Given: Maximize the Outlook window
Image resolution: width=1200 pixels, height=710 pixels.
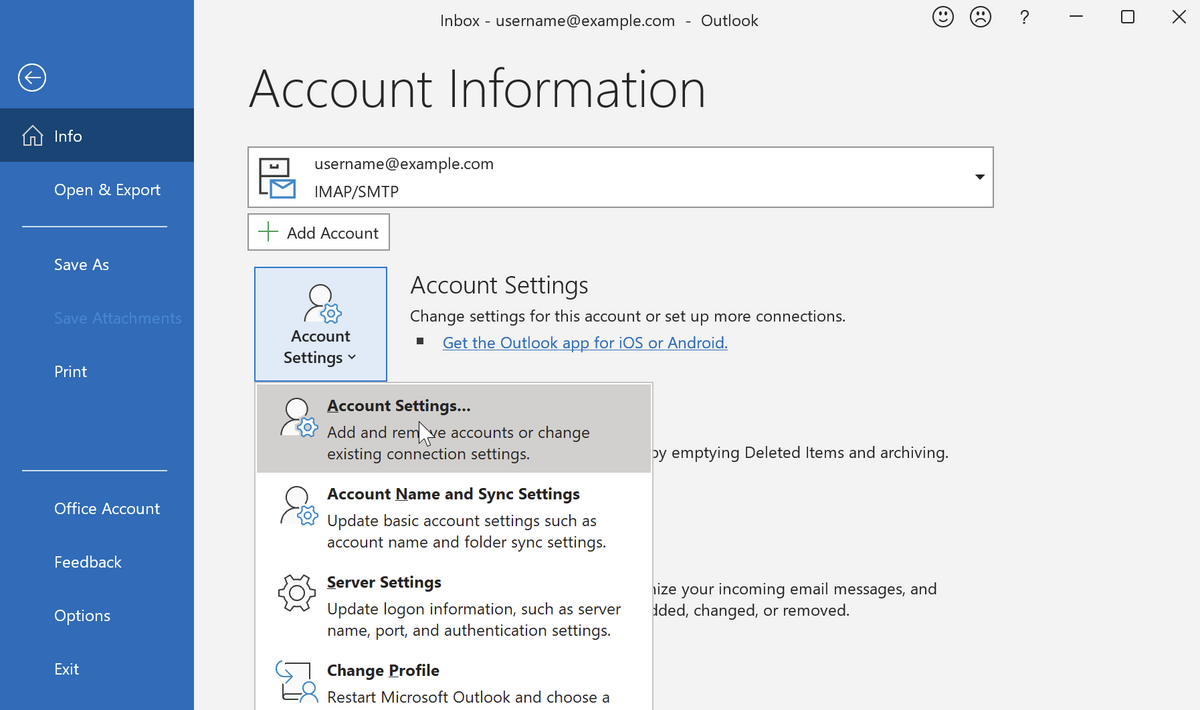Looking at the screenshot, I should tap(1128, 17).
